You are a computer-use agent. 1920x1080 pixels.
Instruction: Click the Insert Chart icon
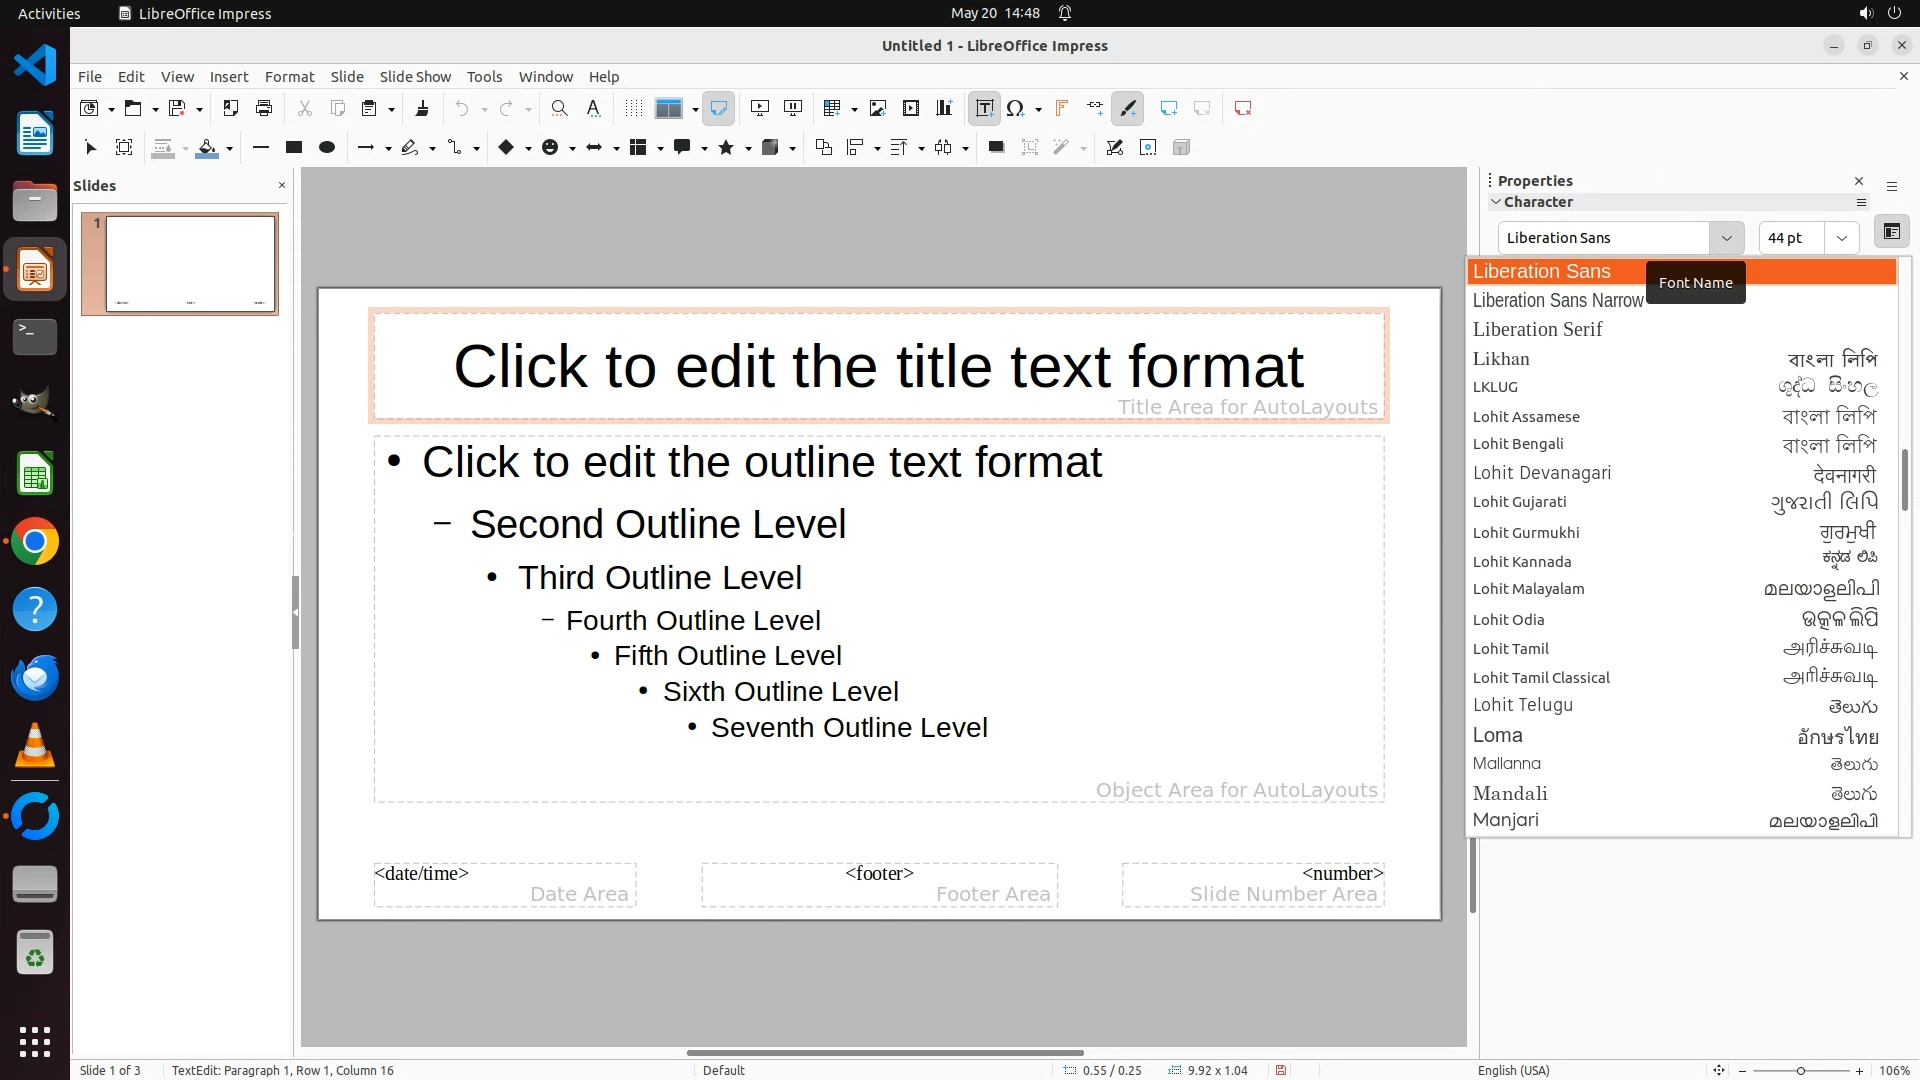tap(944, 108)
